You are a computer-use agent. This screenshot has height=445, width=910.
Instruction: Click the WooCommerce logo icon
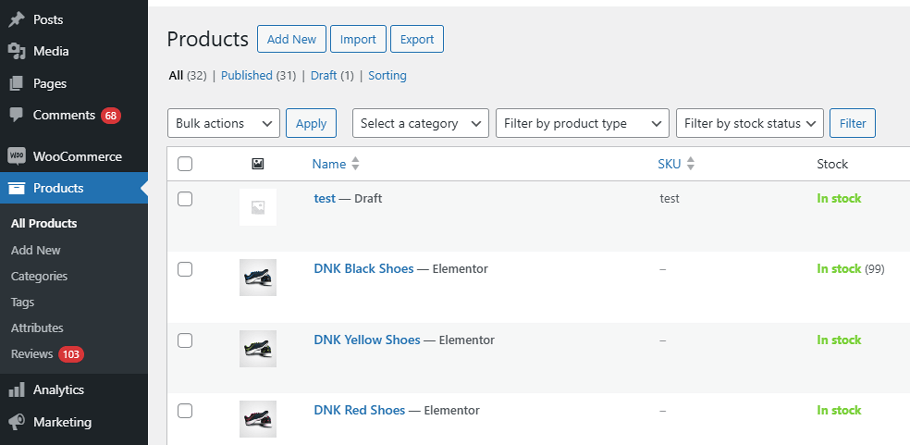pyautogui.click(x=16, y=157)
